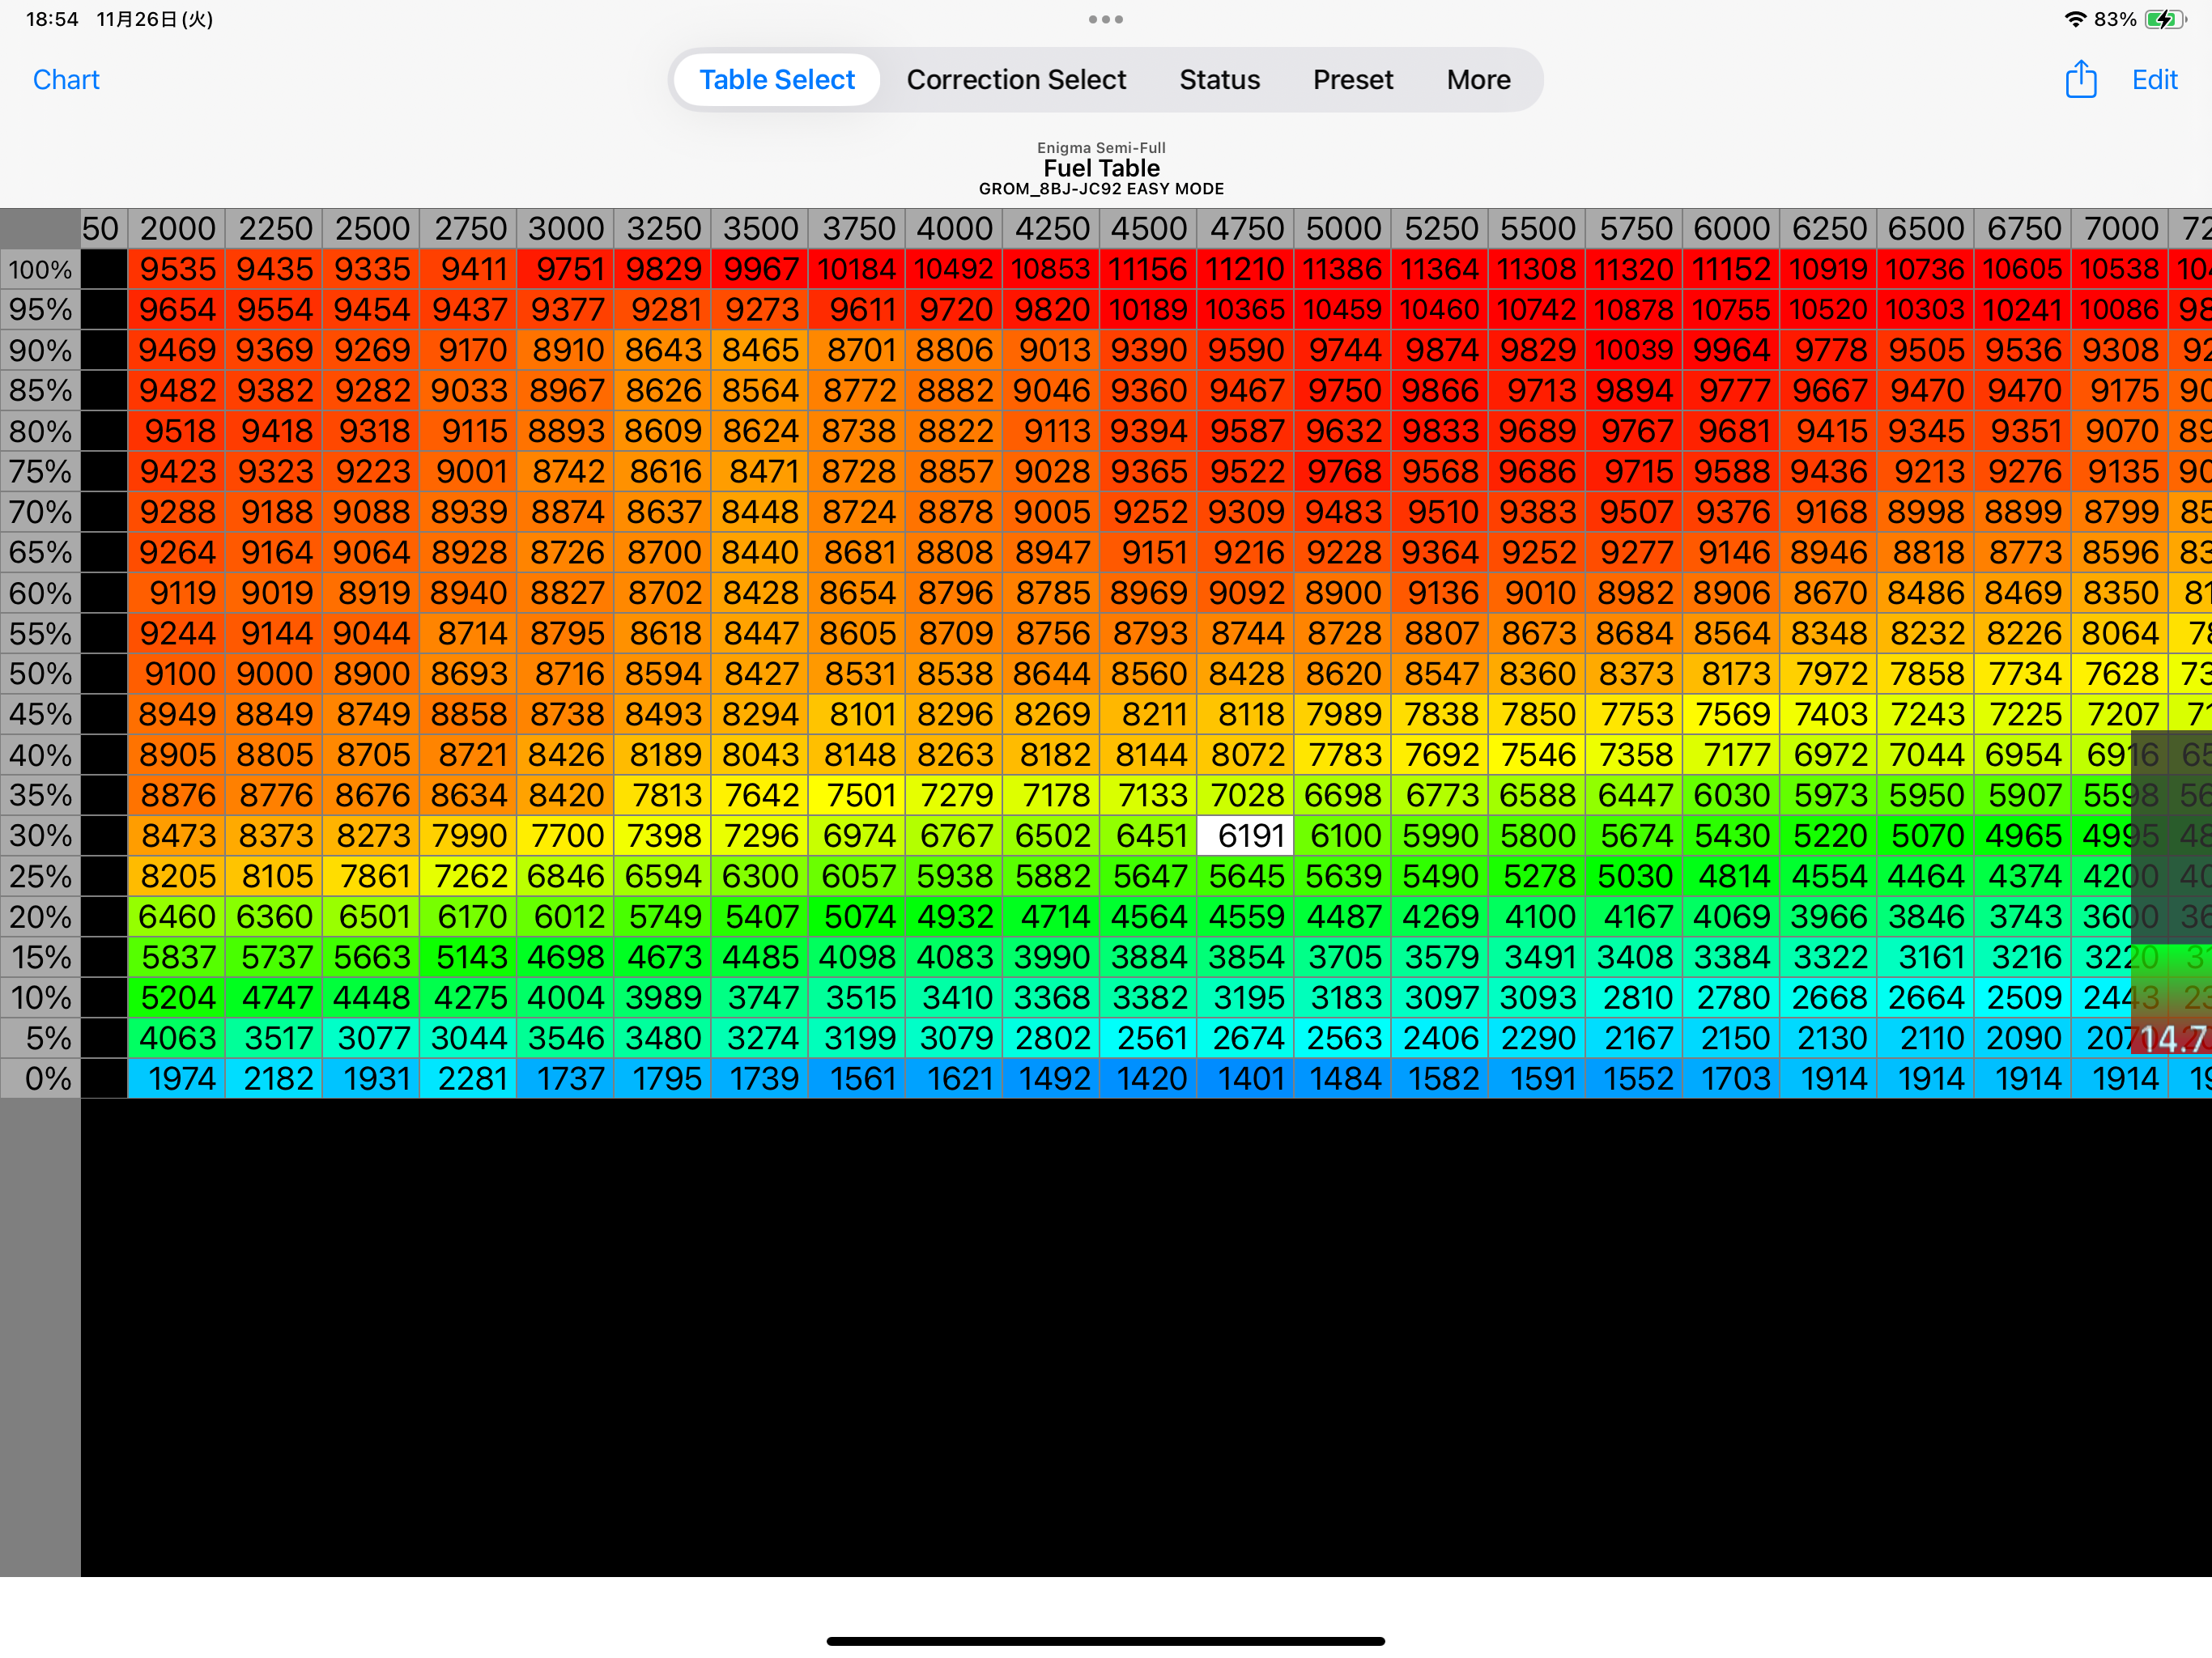This screenshot has height=1658, width=2212.
Task: Select cell with value 7028
Action: tap(1246, 795)
